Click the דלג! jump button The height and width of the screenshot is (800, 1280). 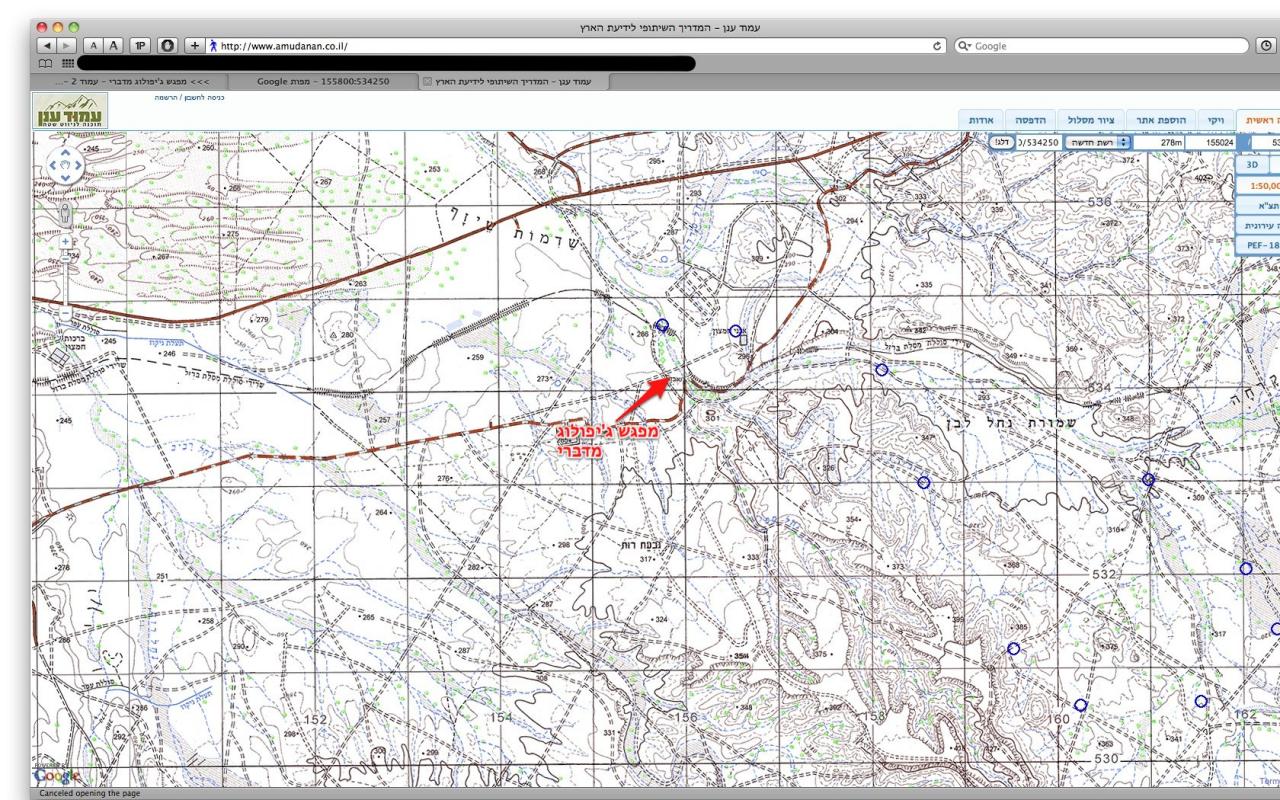click(x=1001, y=143)
